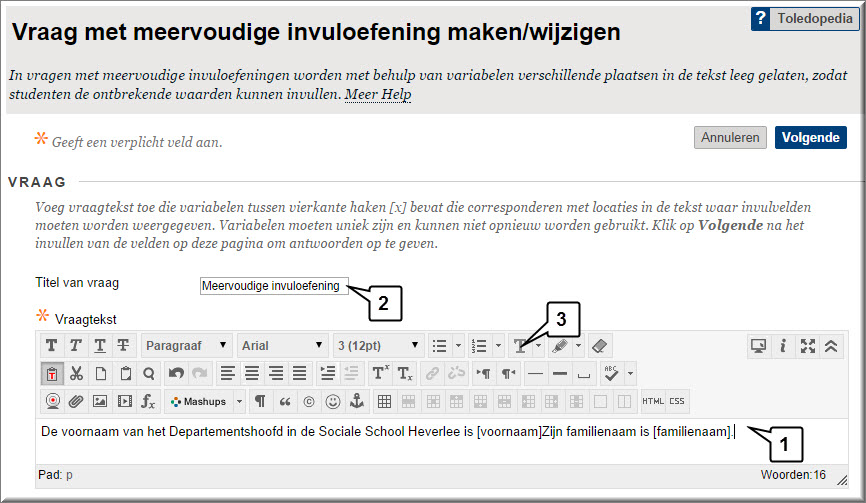Toggle bold formatting in Vraagtekst editor

(x=51, y=346)
